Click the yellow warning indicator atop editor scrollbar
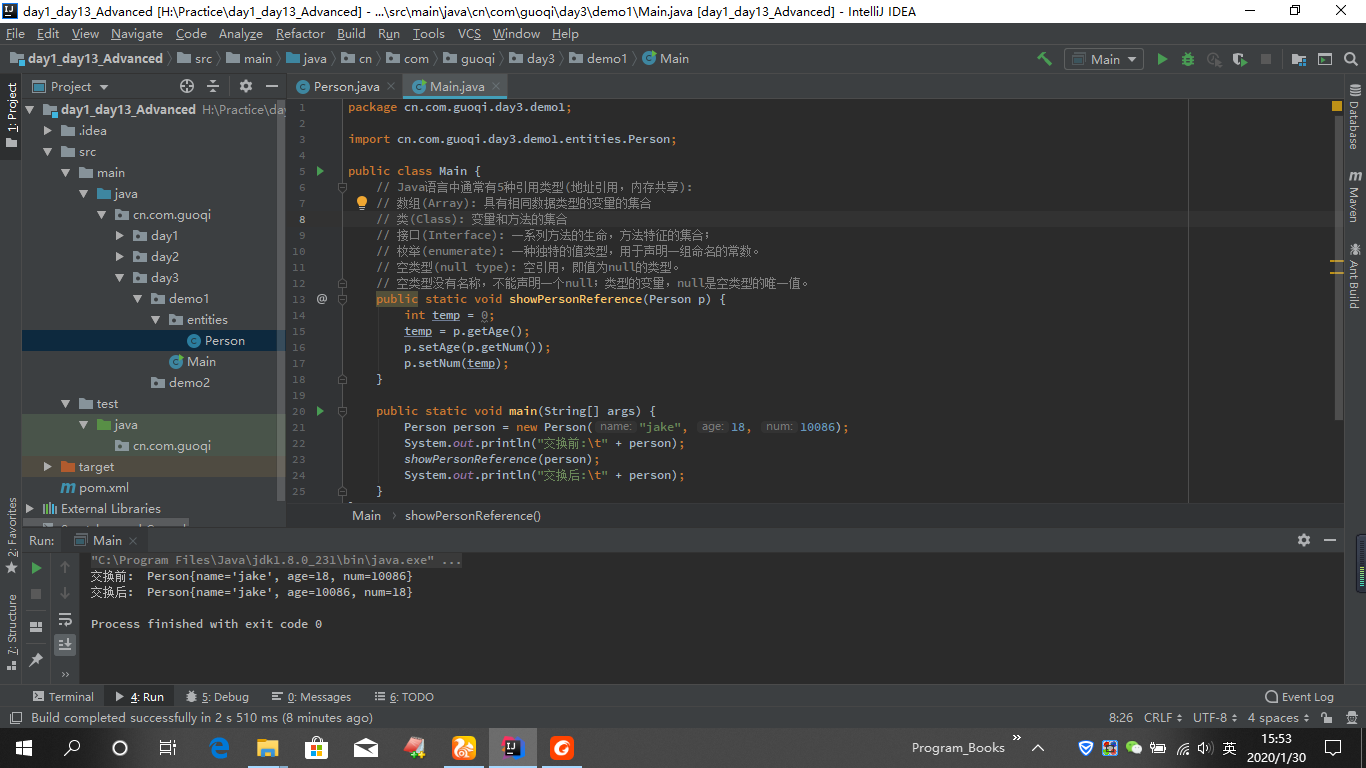This screenshot has height=768, width=1366. [1337, 105]
